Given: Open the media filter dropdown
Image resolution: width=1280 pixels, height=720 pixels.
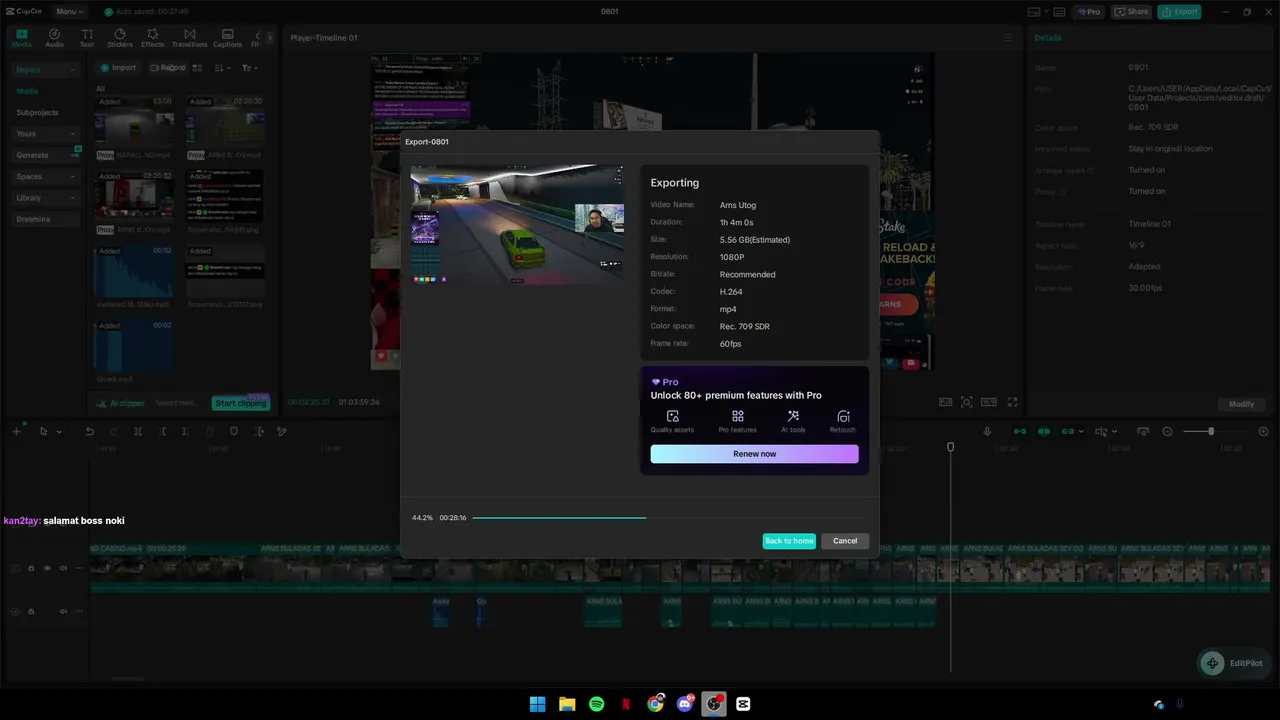Looking at the screenshot, I should pos(249,68).
